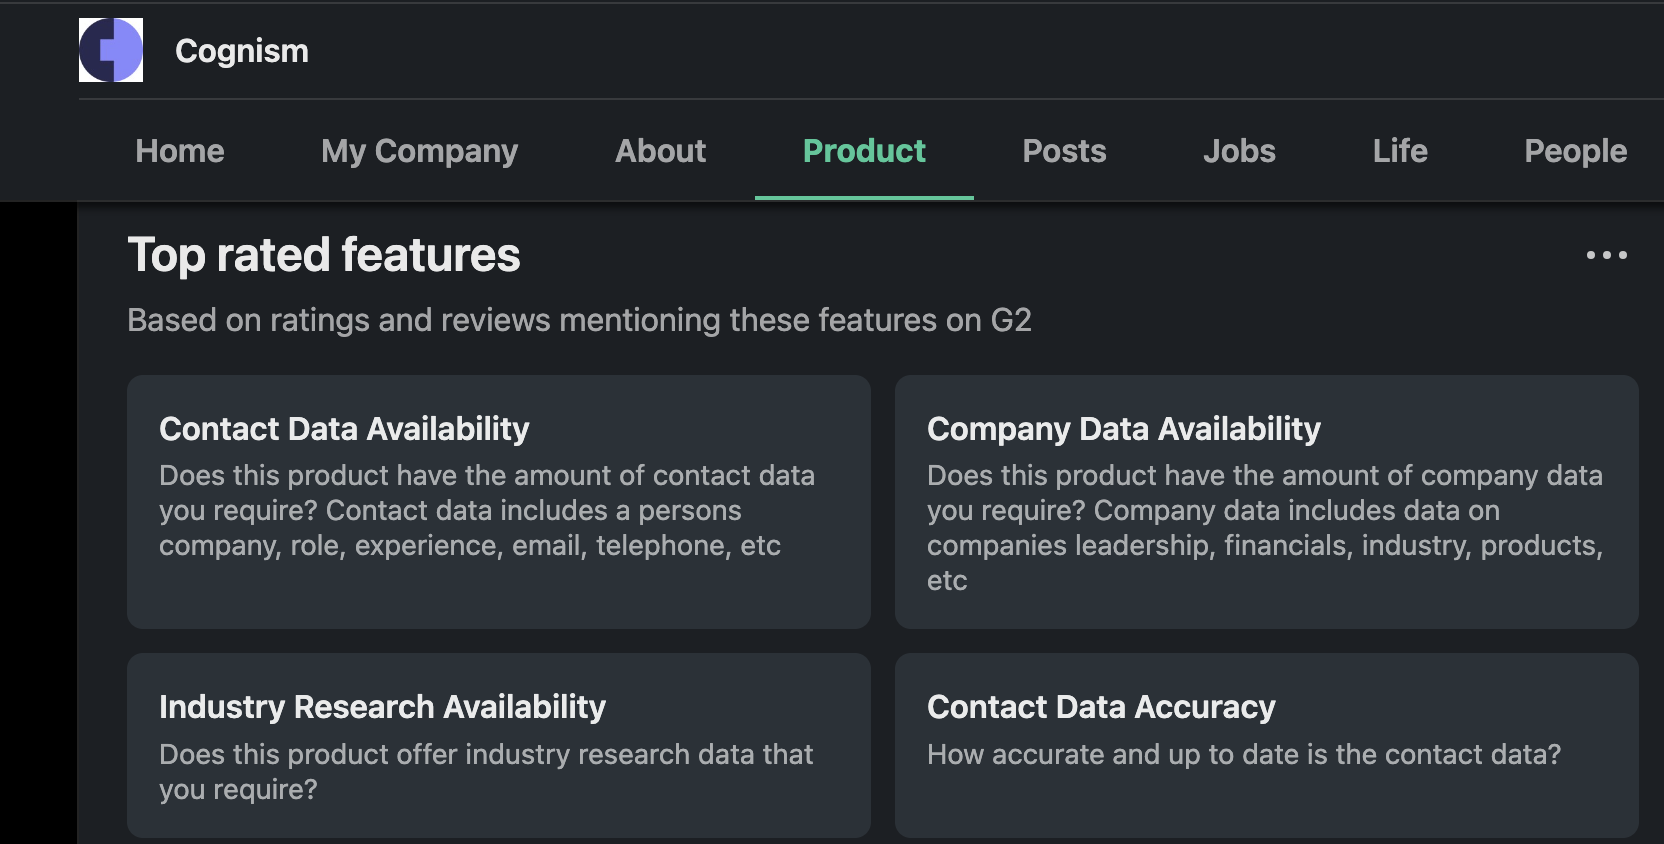This screenshot has height=844, width=1664.
Task: Click the company data description mentioning financials
Action: pyautogui.click(x=1264, y=528)
